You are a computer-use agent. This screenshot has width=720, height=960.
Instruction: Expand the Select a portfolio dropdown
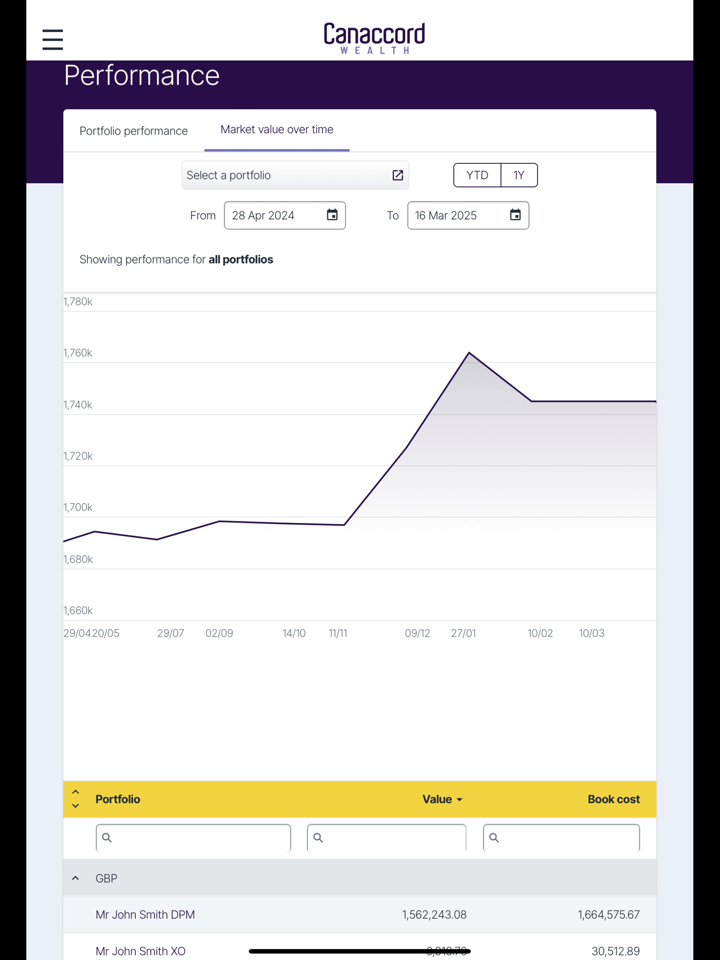point(285,175)
